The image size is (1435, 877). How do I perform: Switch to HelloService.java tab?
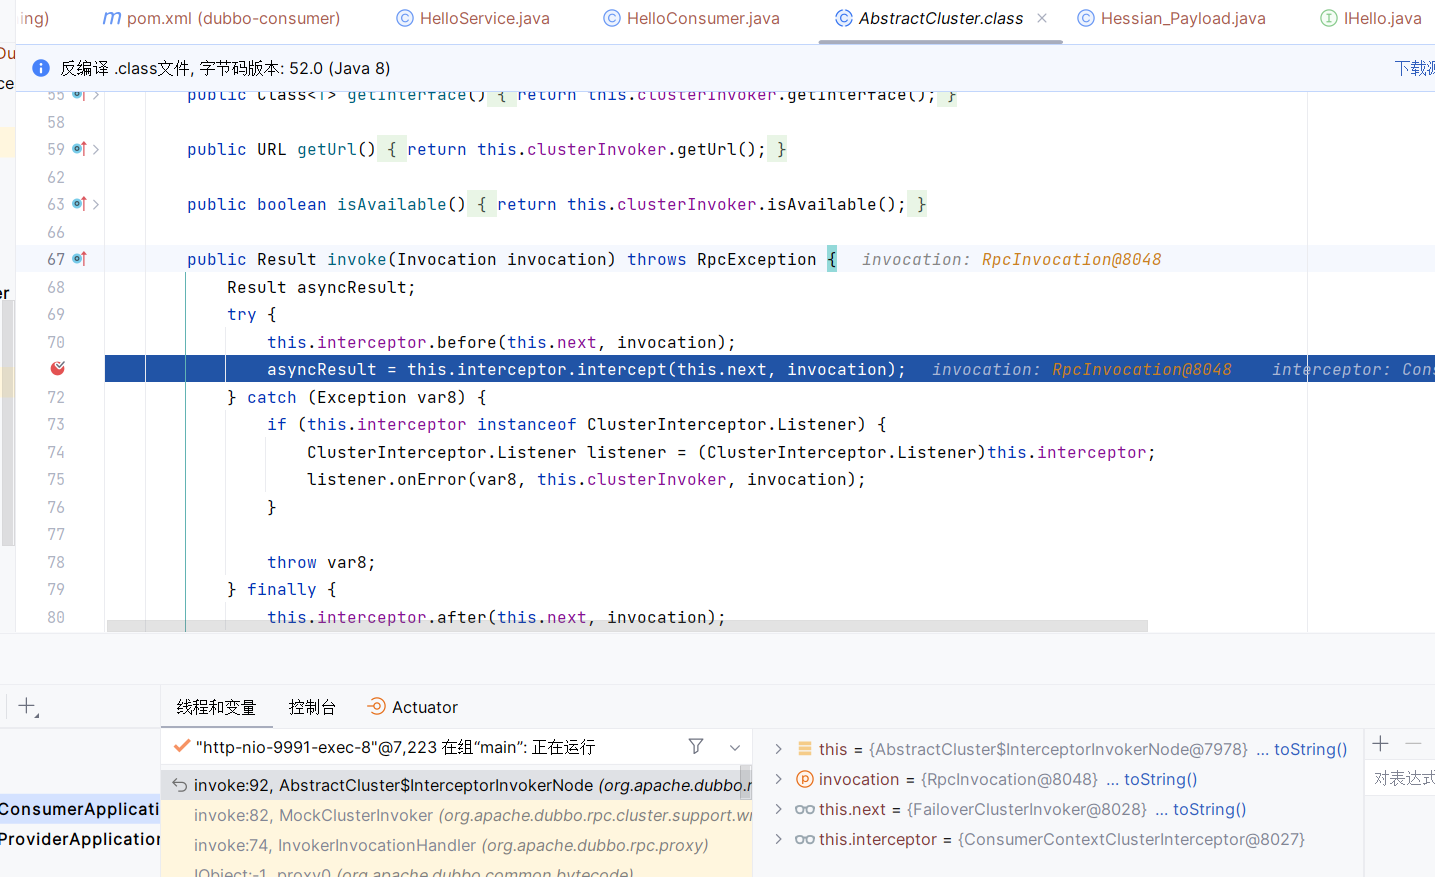coord(473,18)
